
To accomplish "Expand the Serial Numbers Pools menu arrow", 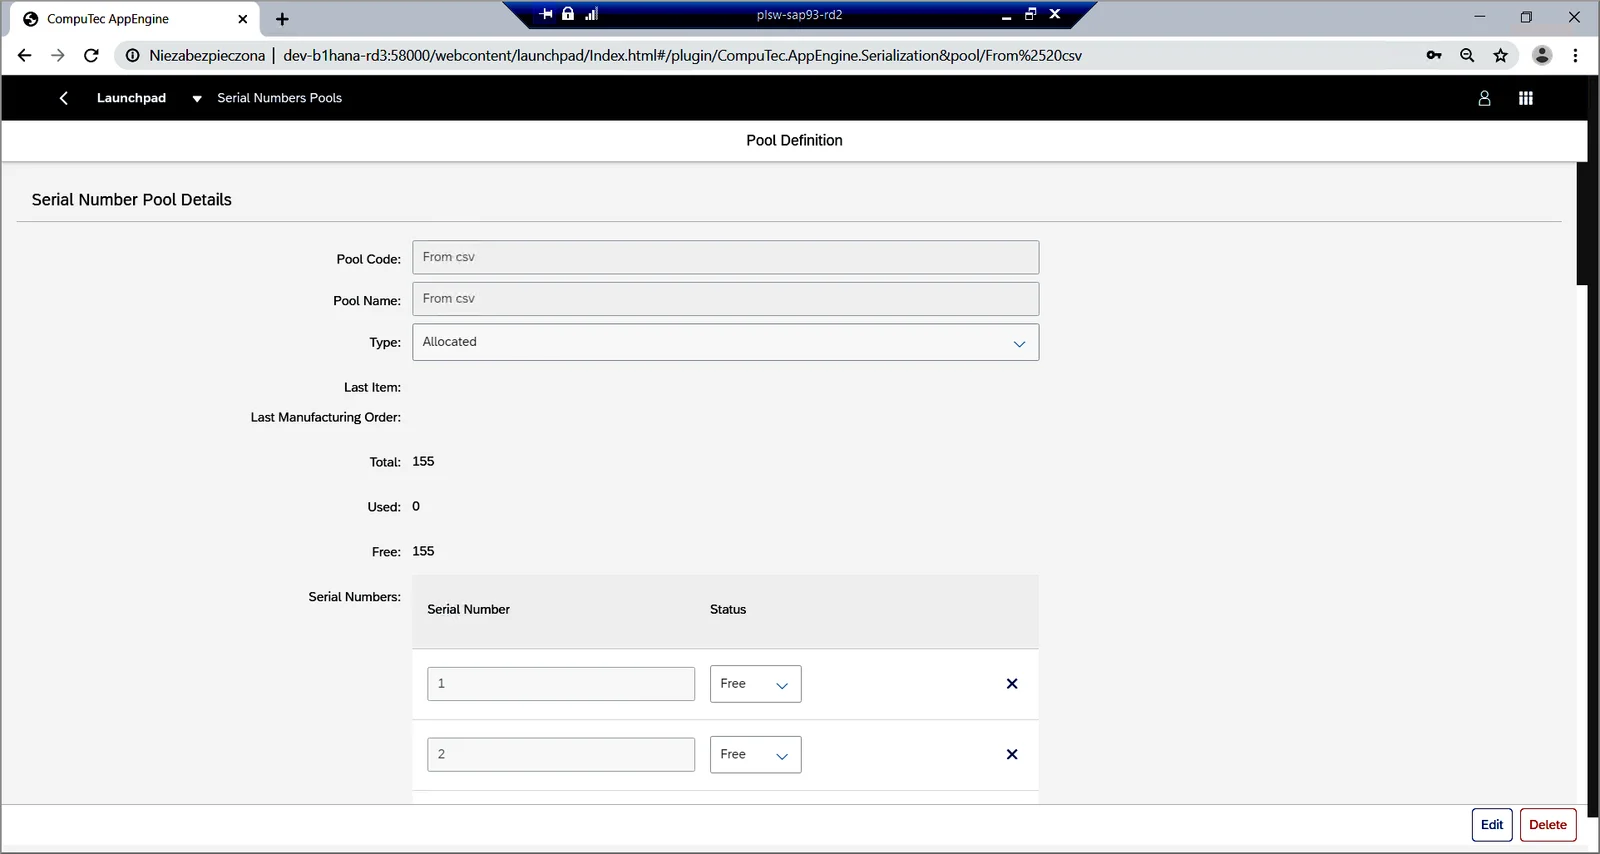I will [x=197, y=99].
